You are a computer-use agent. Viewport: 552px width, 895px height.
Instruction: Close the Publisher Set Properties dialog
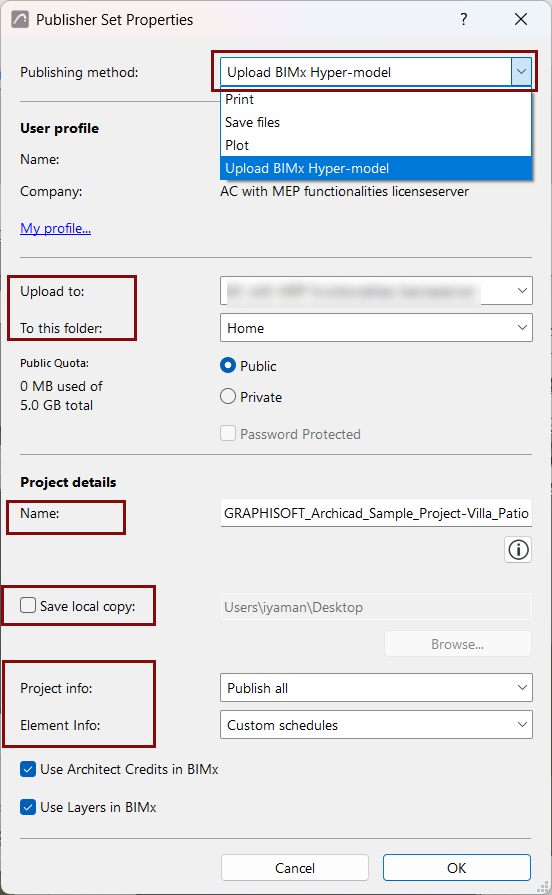tap(521, 19)
